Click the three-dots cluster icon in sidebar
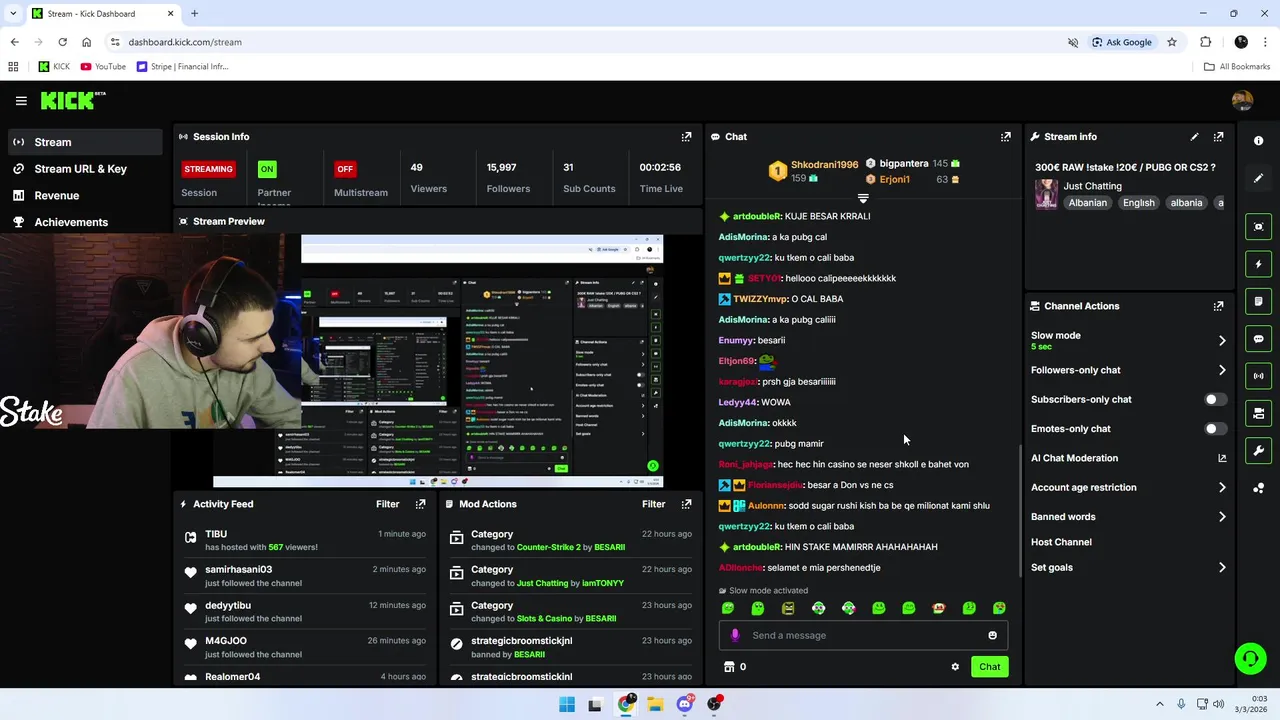 tap(1259, 488)
